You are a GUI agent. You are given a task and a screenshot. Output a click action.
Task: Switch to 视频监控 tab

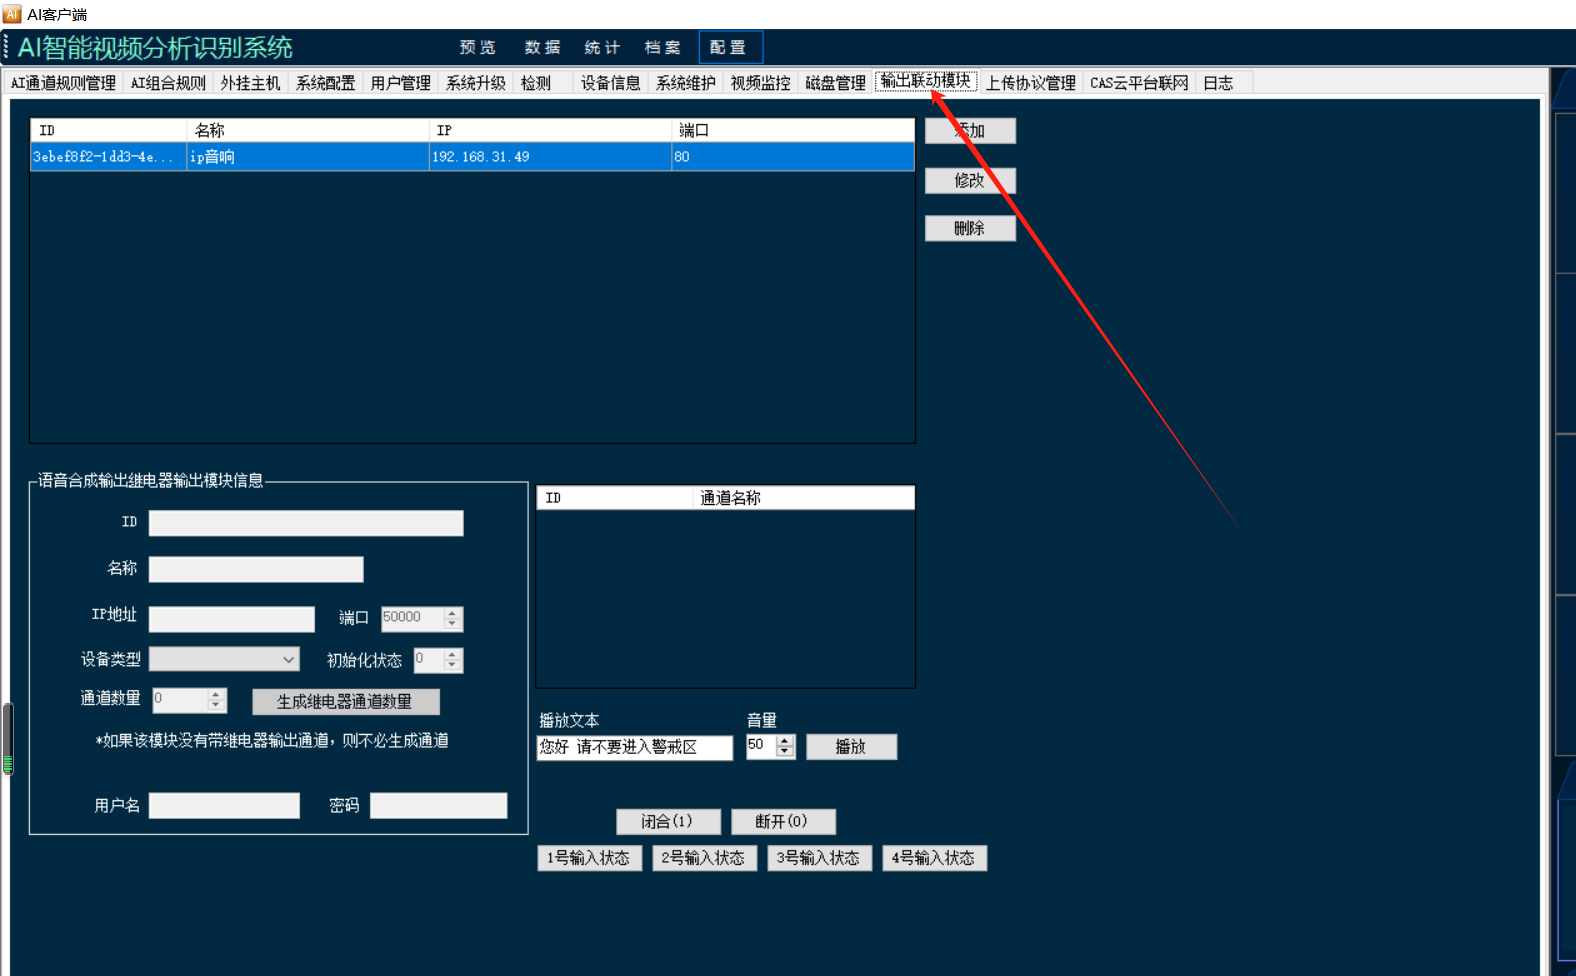coord(760,83)
